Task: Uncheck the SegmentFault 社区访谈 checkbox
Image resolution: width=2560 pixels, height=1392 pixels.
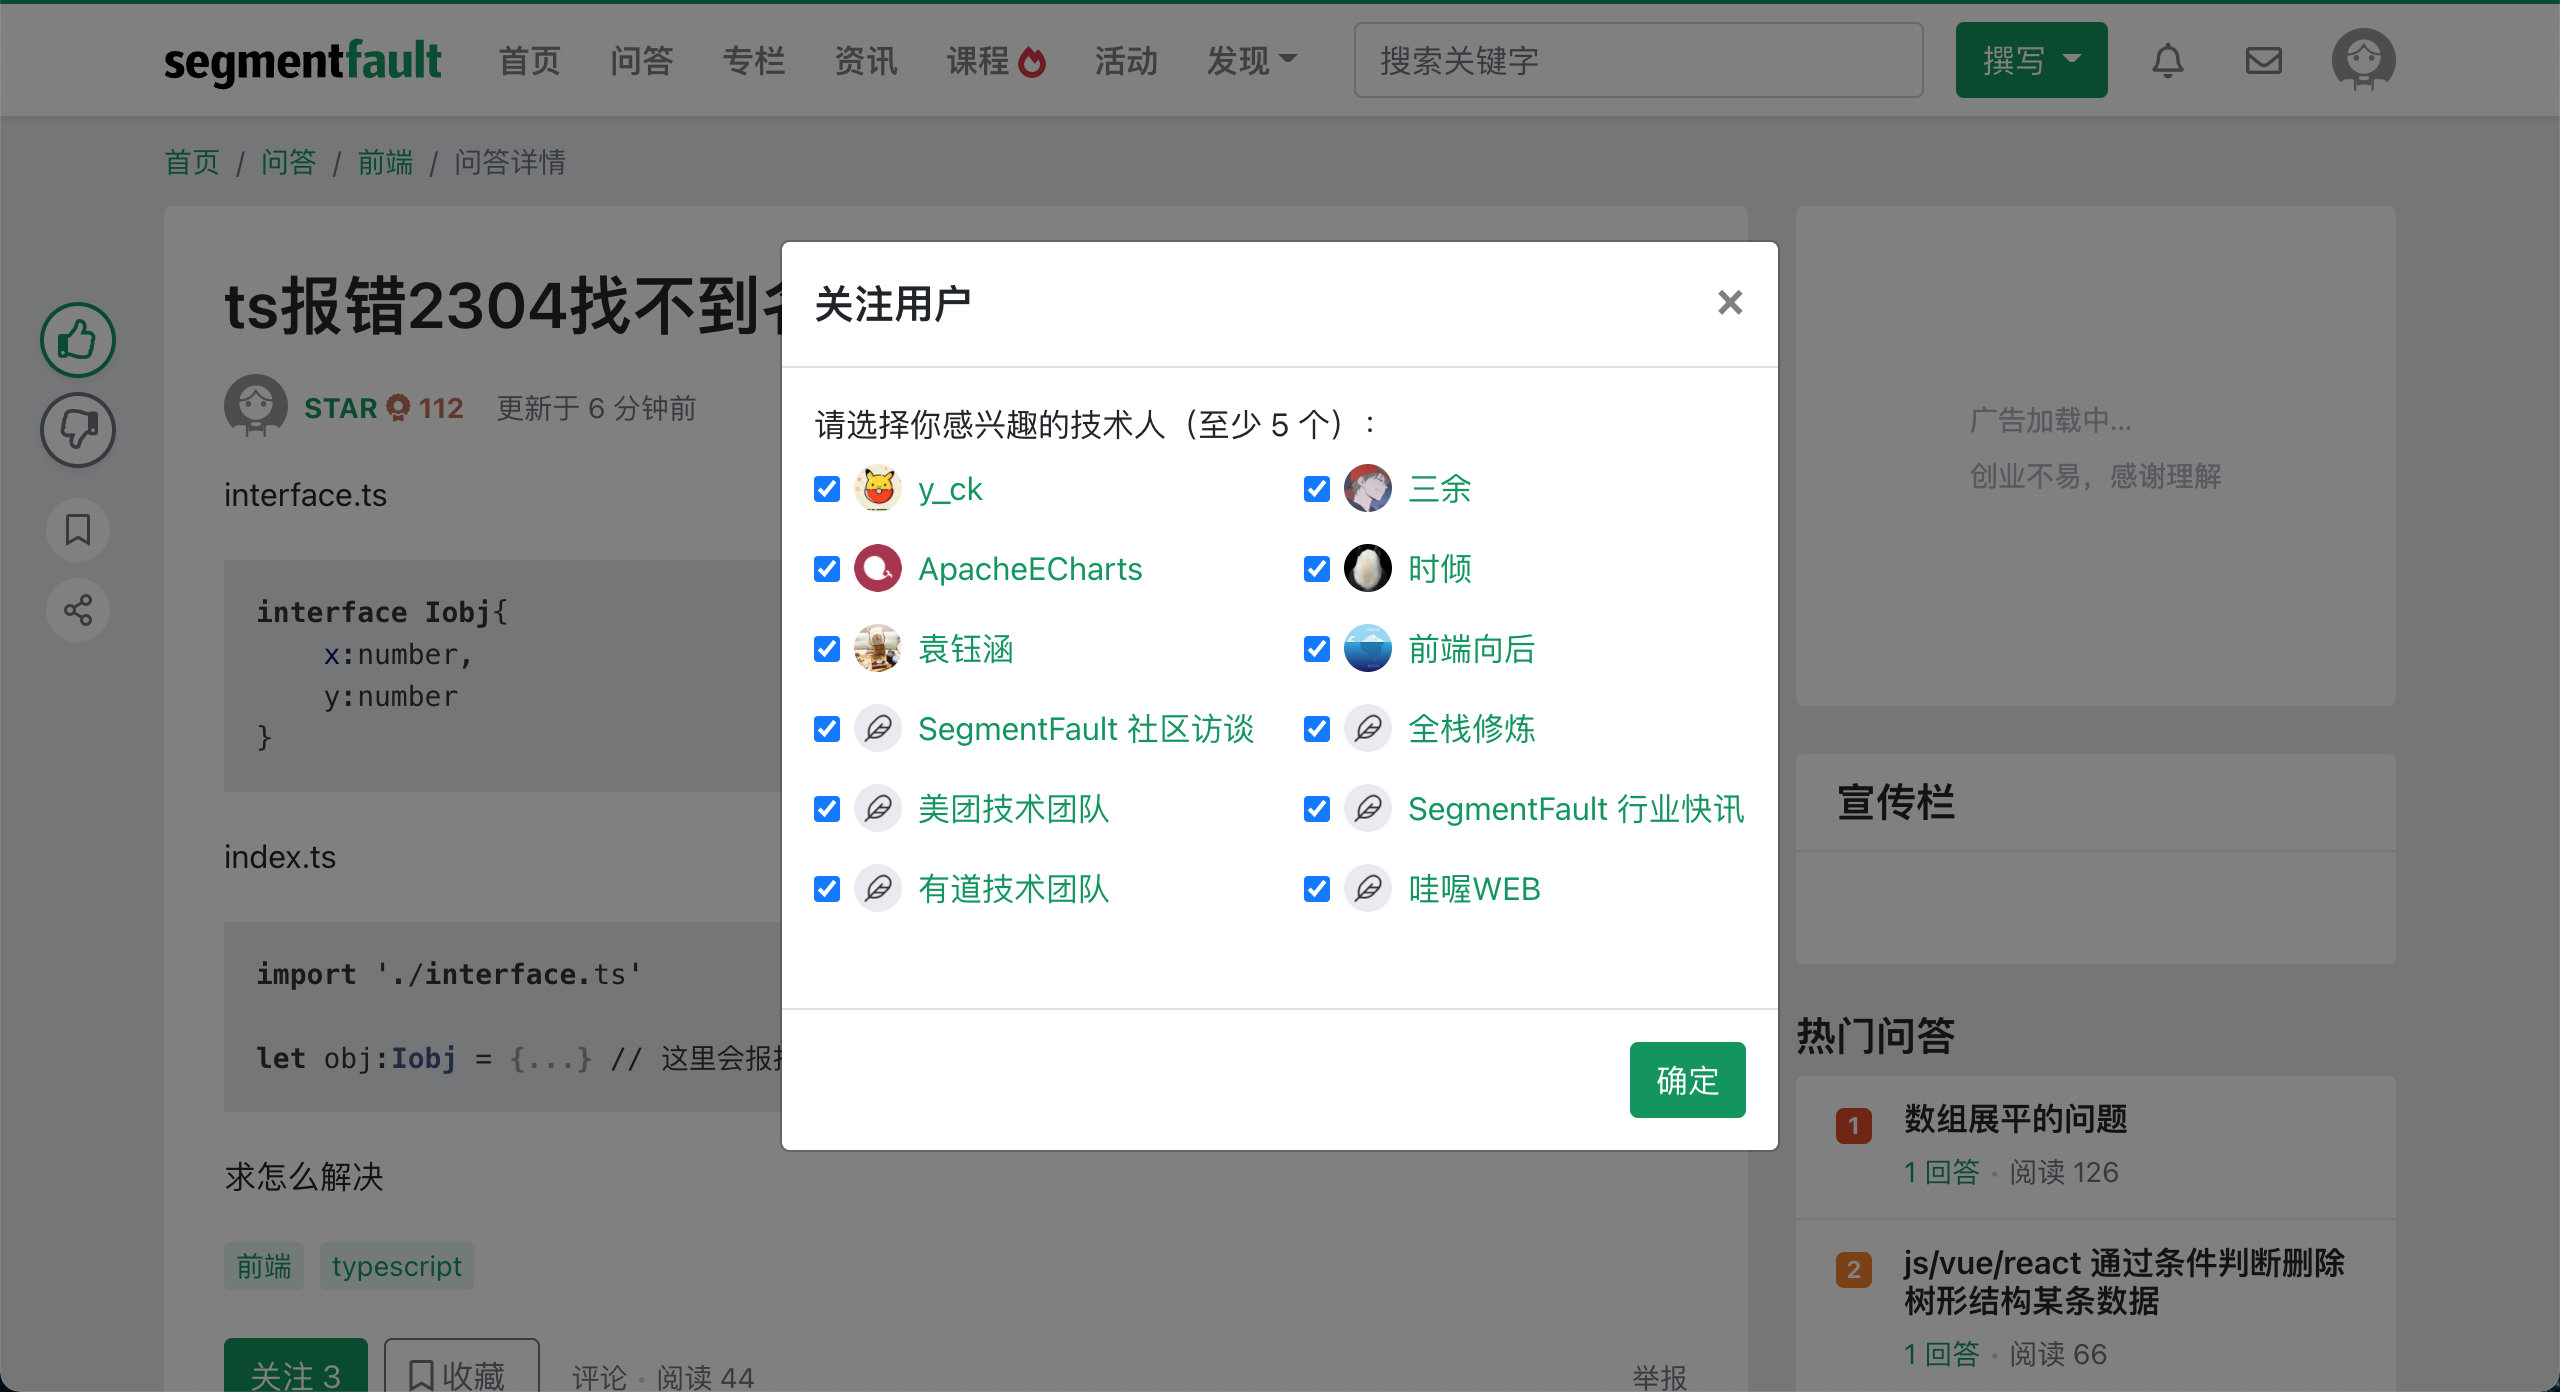Action: pyautogui.click(x=827, y=729)
